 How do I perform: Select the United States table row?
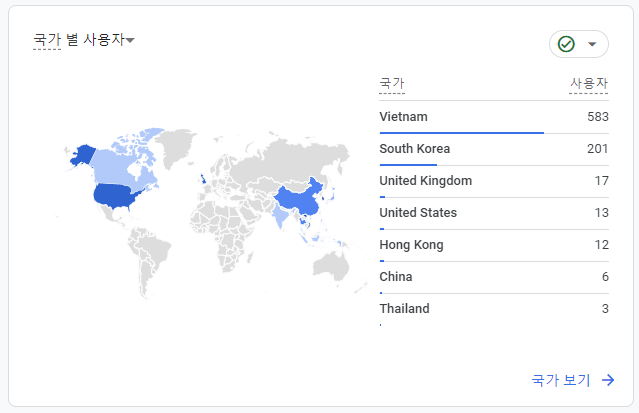coord(494,213)
